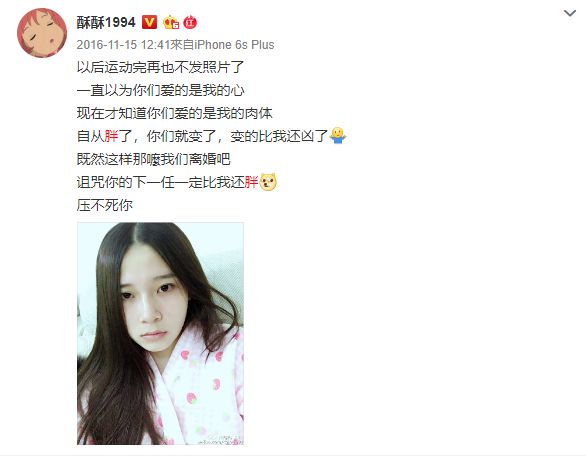Click the line 现在才知道你们爱的是我的肉体
The width and height of the screenshot is (586, 462).
coord(175,113)
